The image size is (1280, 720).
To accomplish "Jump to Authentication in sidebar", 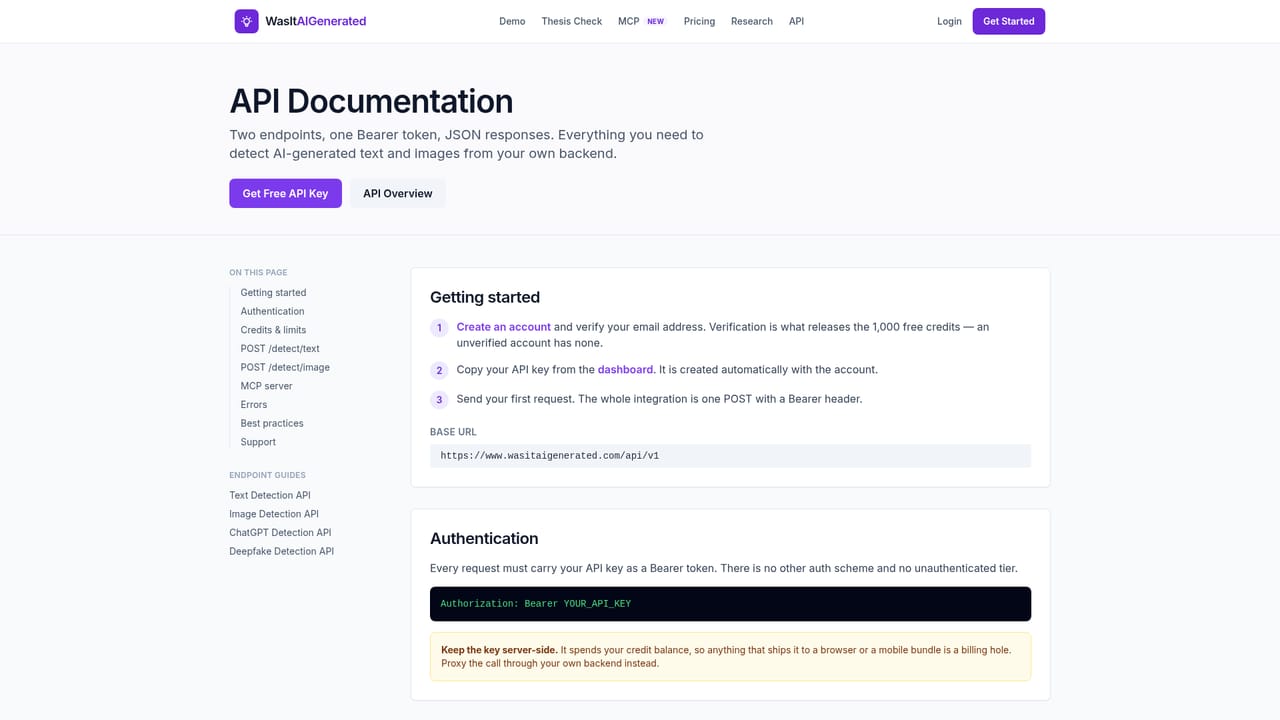I will point(272,311).
